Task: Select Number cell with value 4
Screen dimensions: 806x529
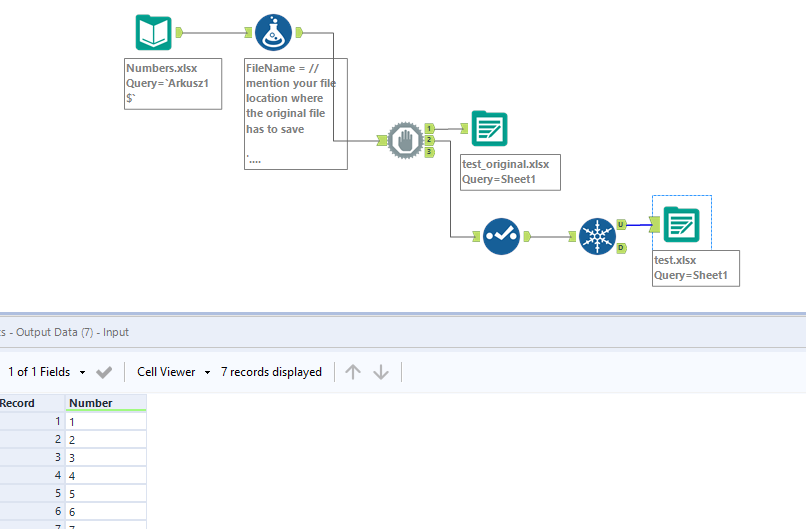Action: click(106, 476)
